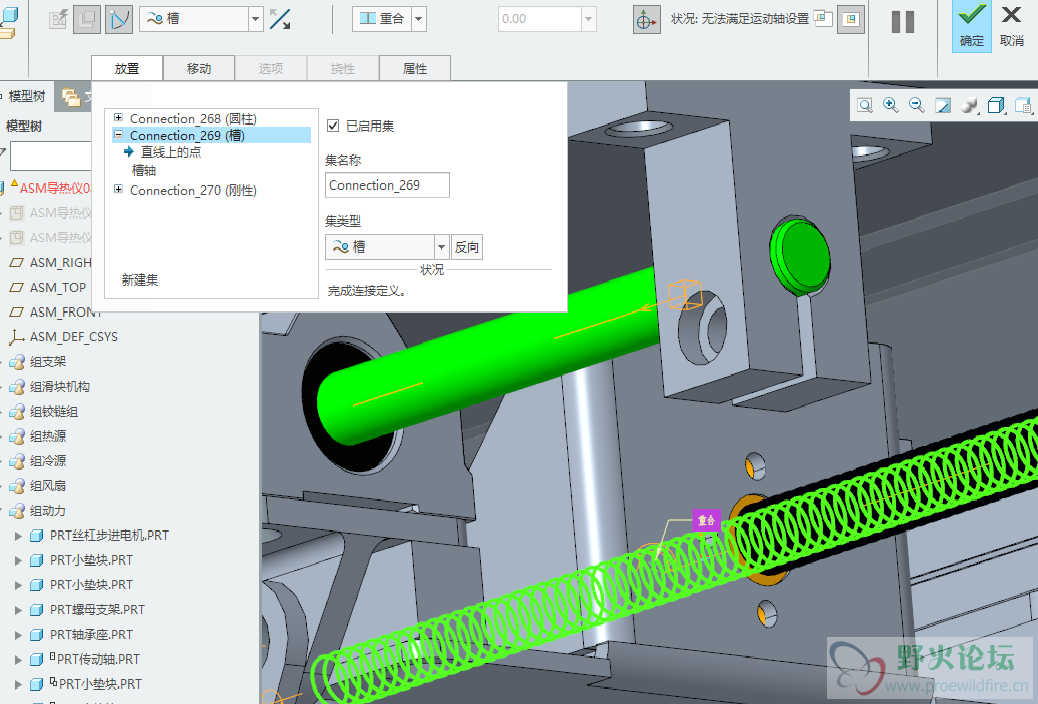
Task: Toggle the 3D dragger icon
Action: (647, 19)
